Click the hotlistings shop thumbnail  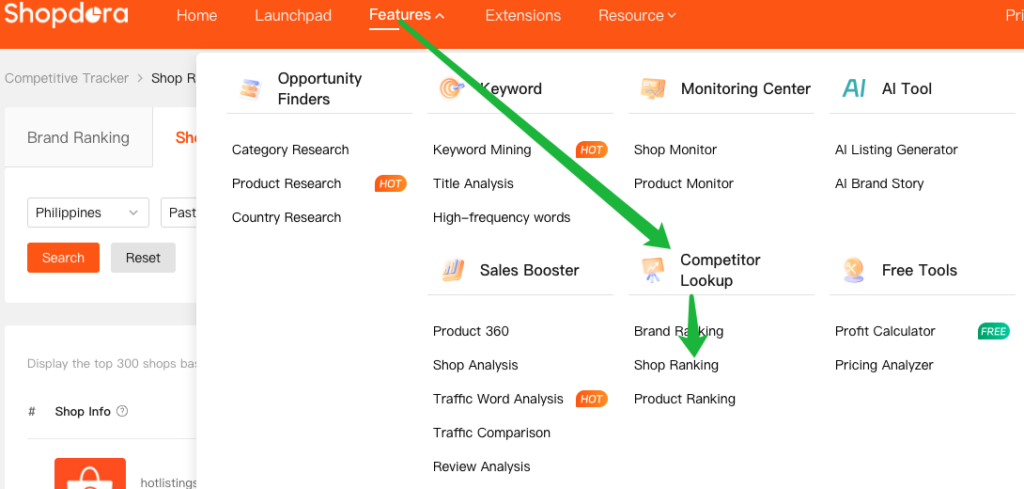tap(90, 474)
